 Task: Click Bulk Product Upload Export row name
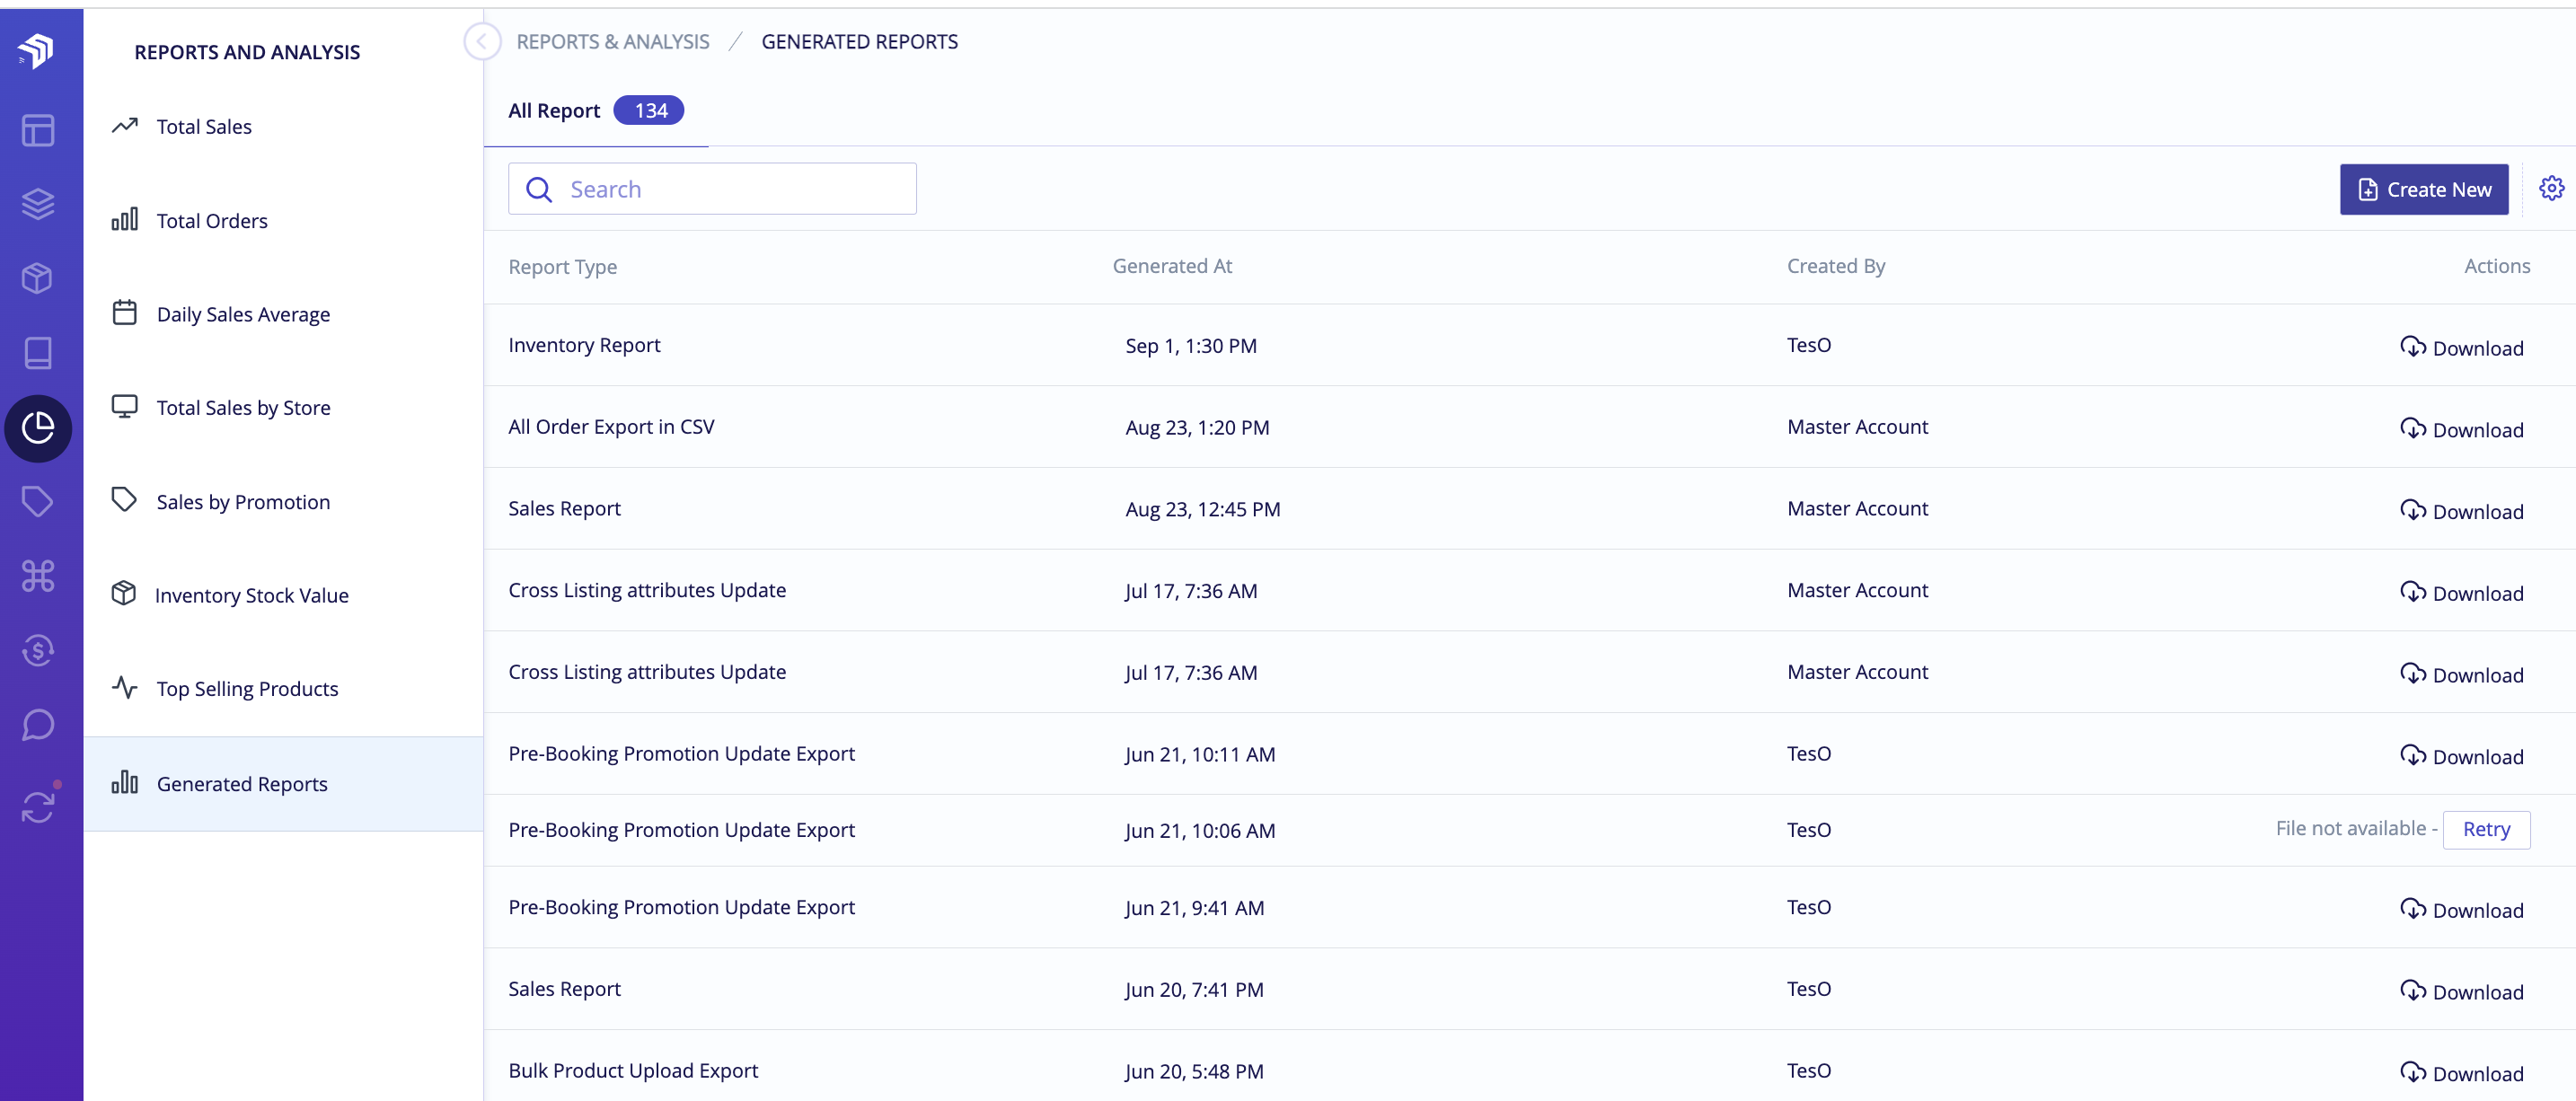click(633, 1071)
